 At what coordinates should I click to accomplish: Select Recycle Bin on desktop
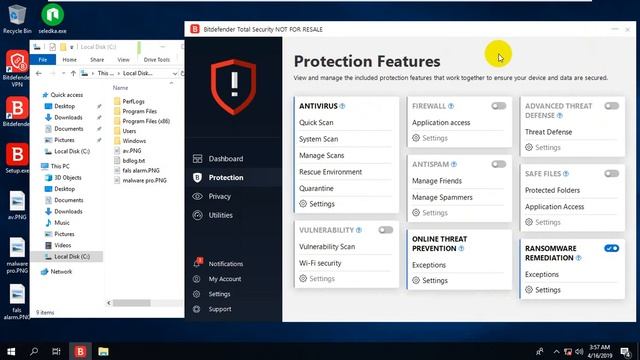coord(17,19)
